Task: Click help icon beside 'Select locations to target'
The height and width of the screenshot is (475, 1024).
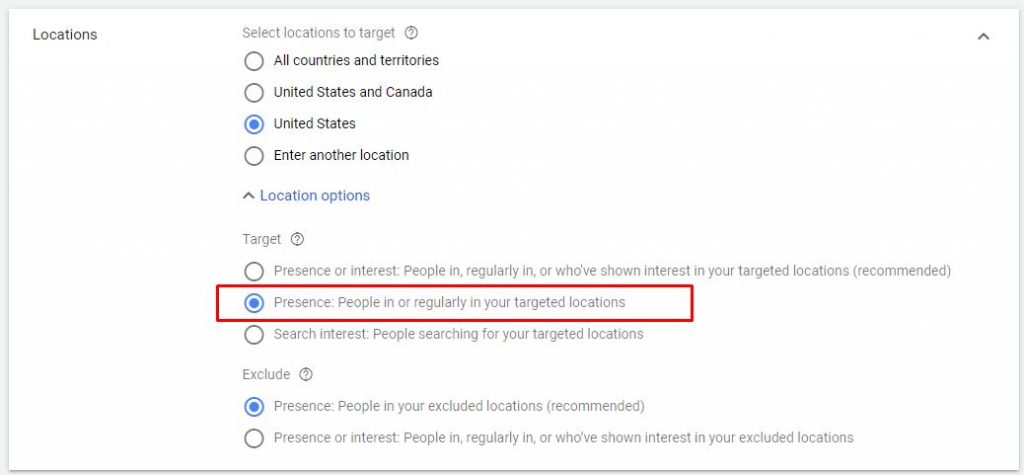Action: 412,33
